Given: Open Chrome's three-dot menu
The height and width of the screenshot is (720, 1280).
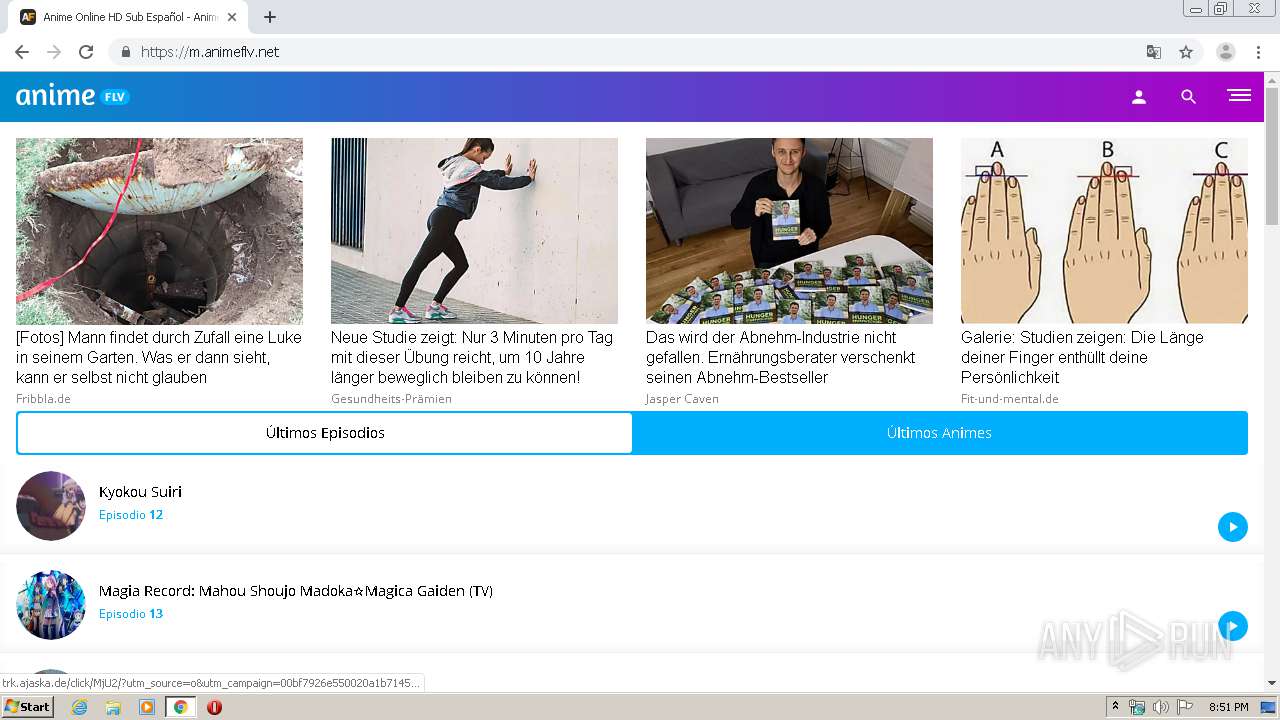Looking at the screenshot, I should [x=1258, y=52].
